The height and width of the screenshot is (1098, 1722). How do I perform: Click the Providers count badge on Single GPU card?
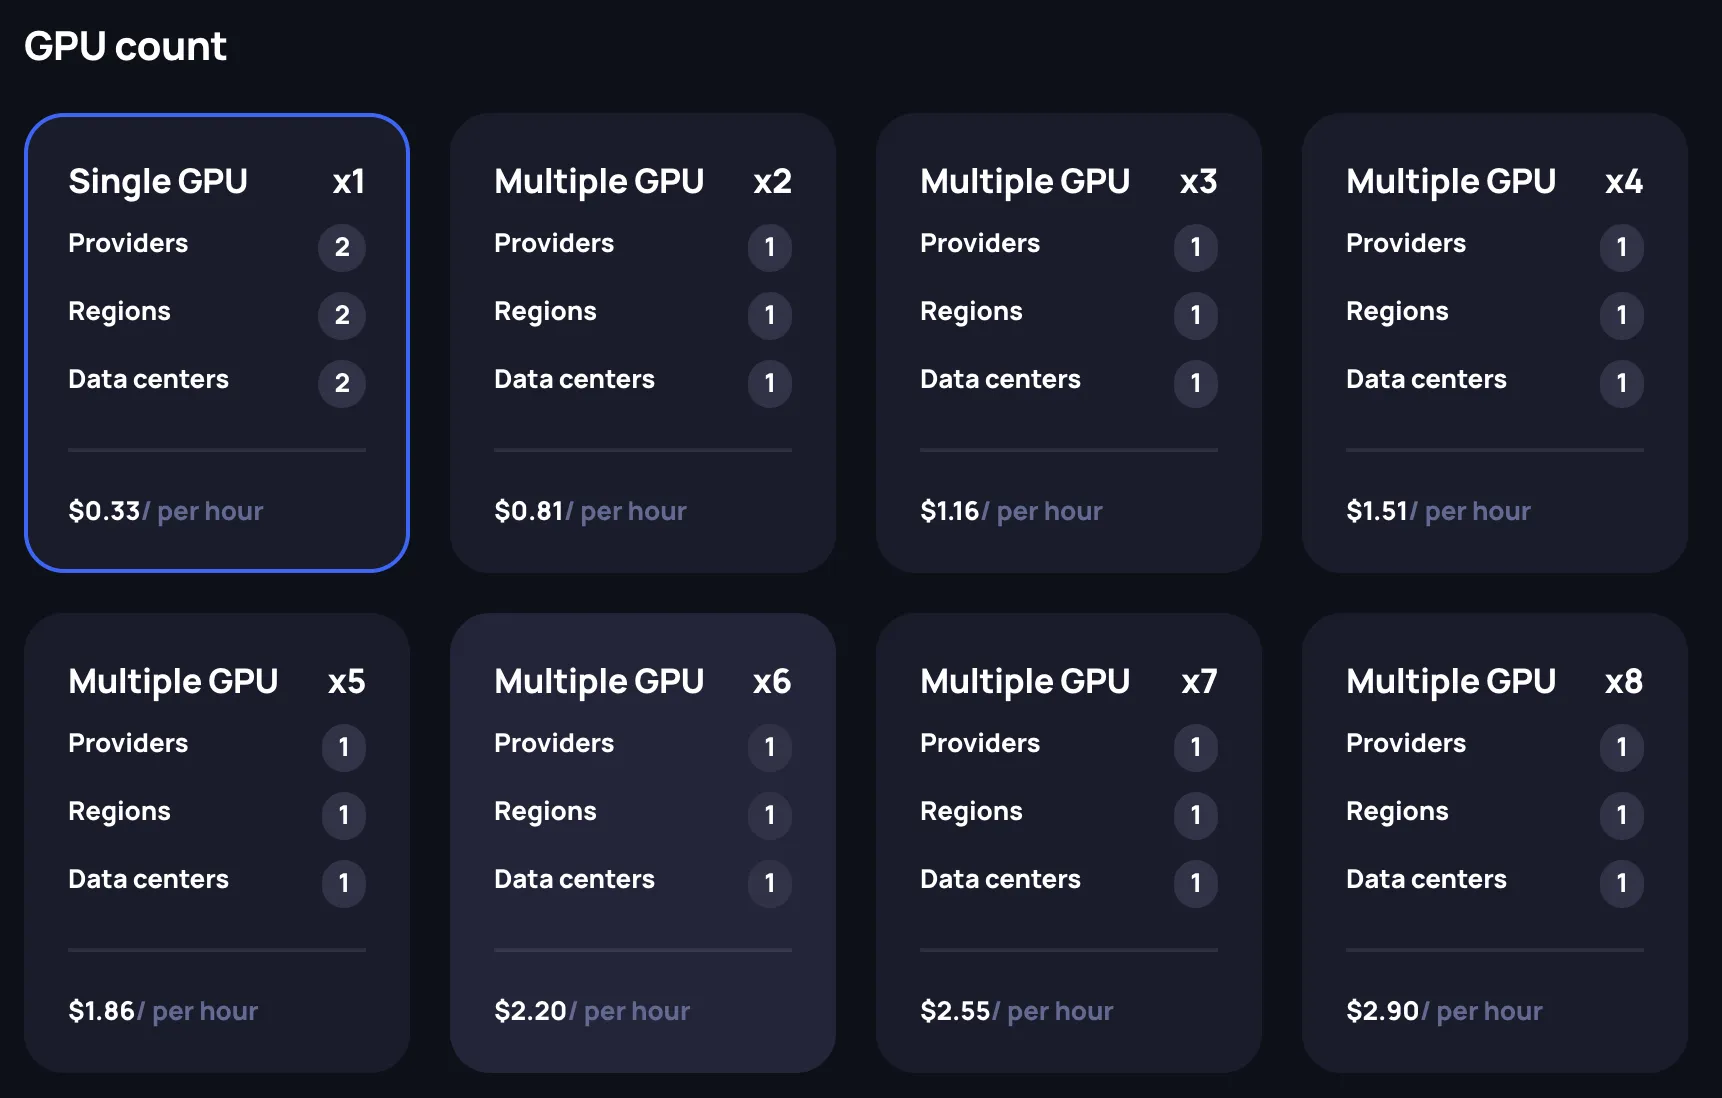click(342, 248)
